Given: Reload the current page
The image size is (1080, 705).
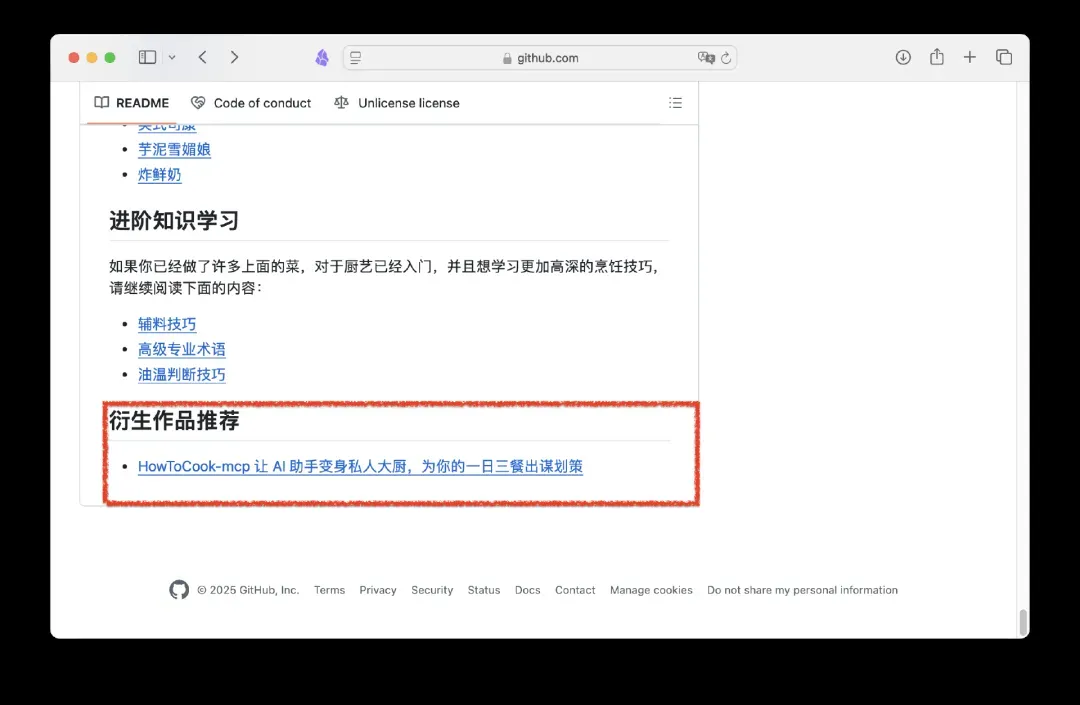Looking at the screenshot, I should pos(726,58).
